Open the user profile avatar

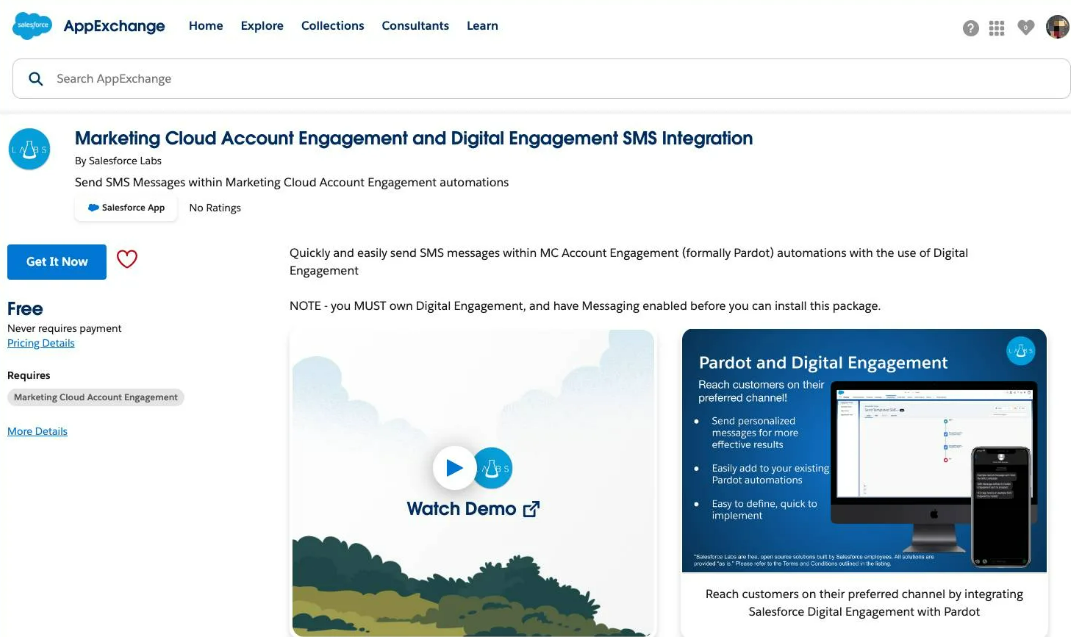click(1057, 27)
